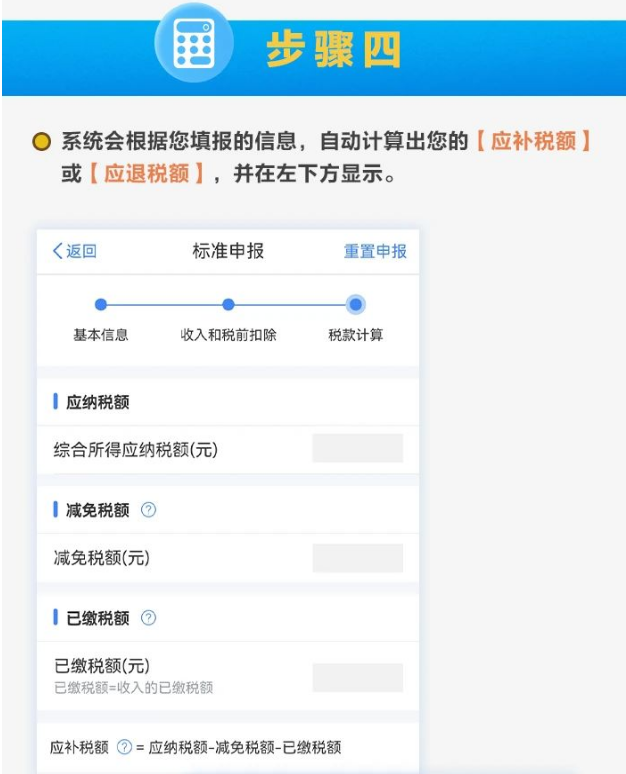Screen dimensions: 626x774
Task: Select the 税款计算 step dot
Action: [x=355, y=305]
